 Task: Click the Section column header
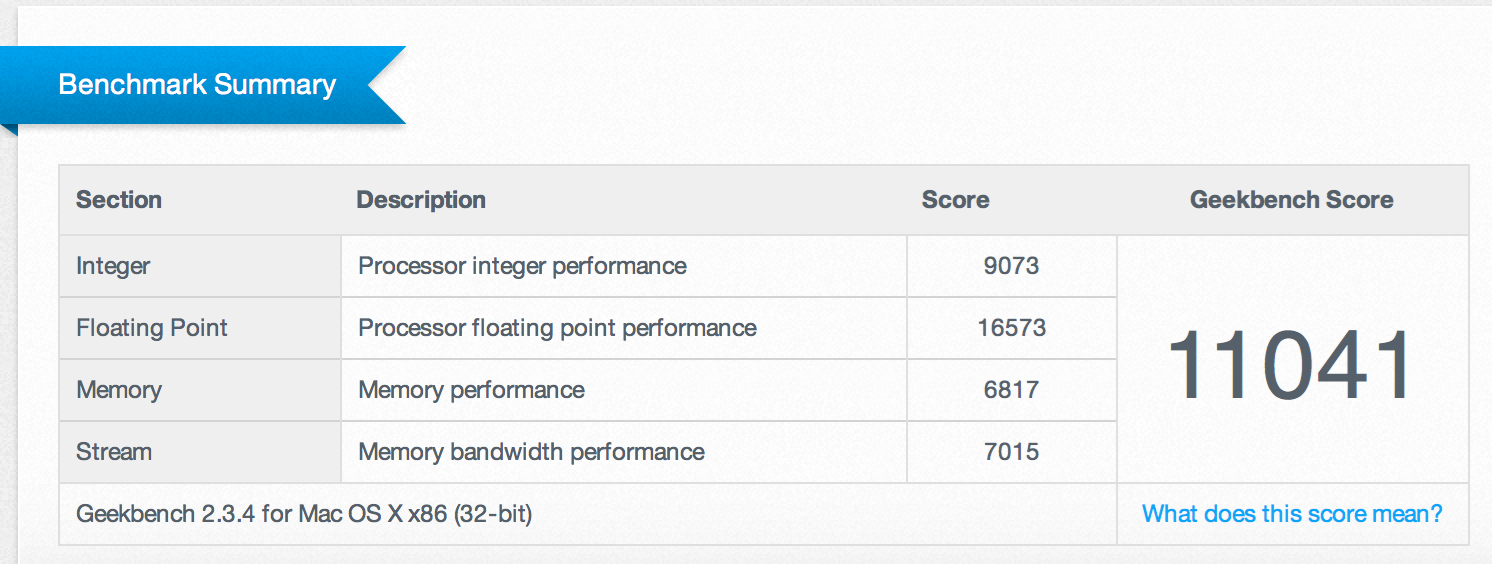point(119,200)
